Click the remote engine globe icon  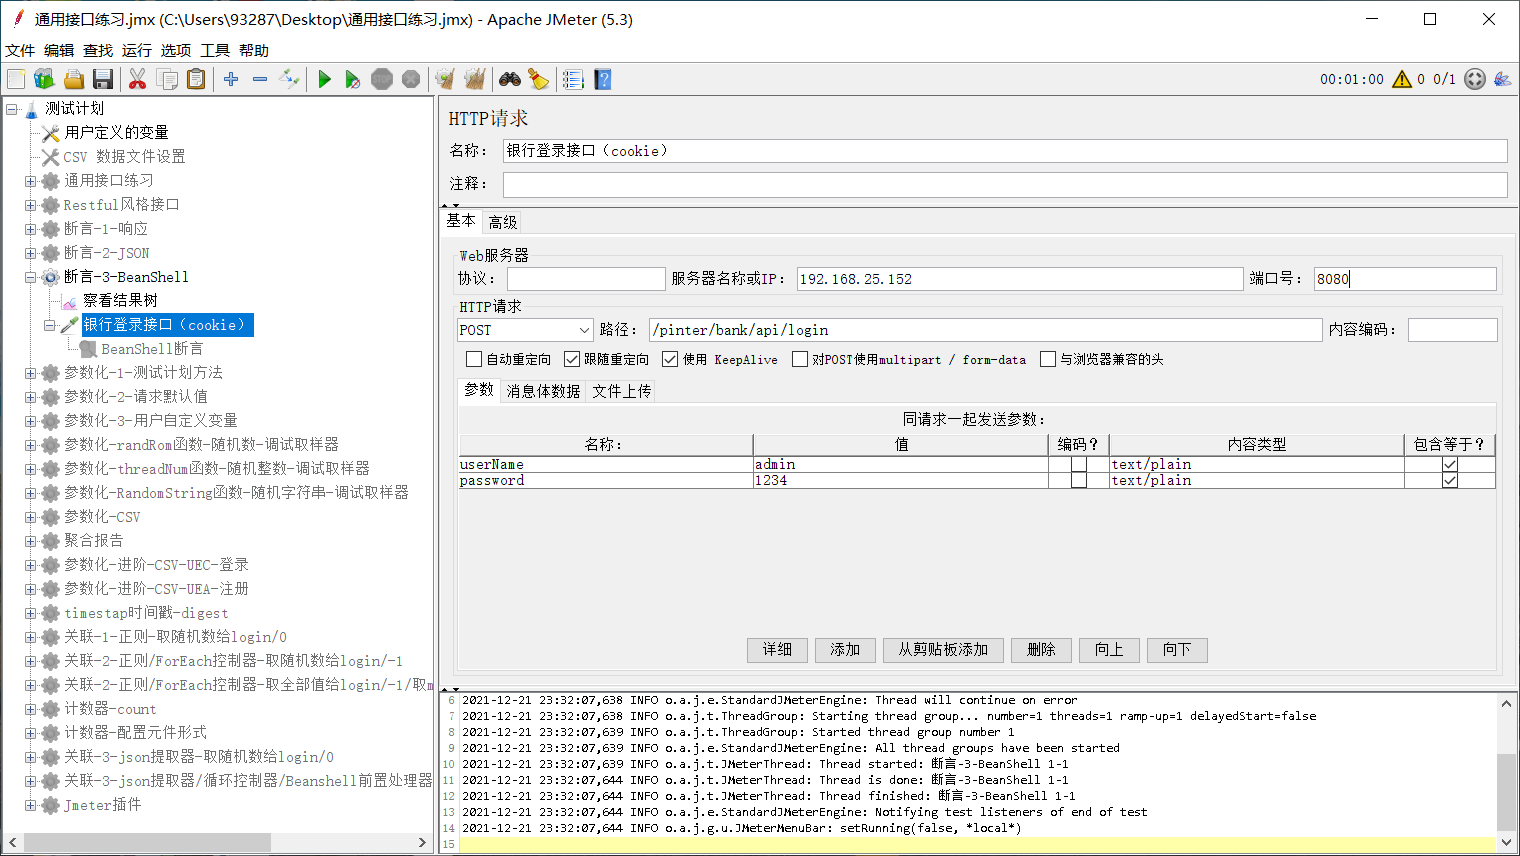[1475, 79]
